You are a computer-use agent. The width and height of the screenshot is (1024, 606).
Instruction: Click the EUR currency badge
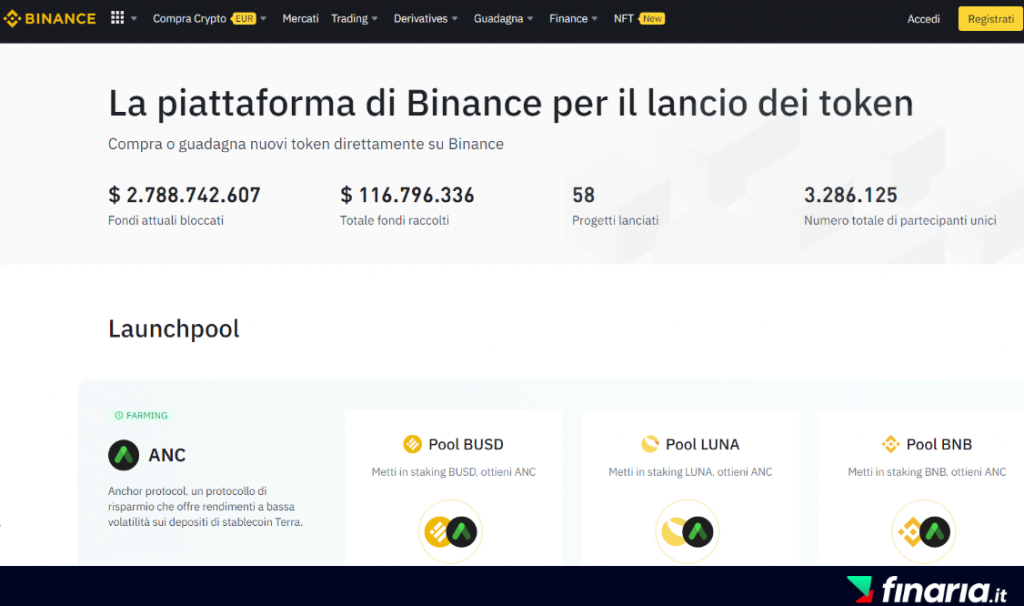[244, 18]
